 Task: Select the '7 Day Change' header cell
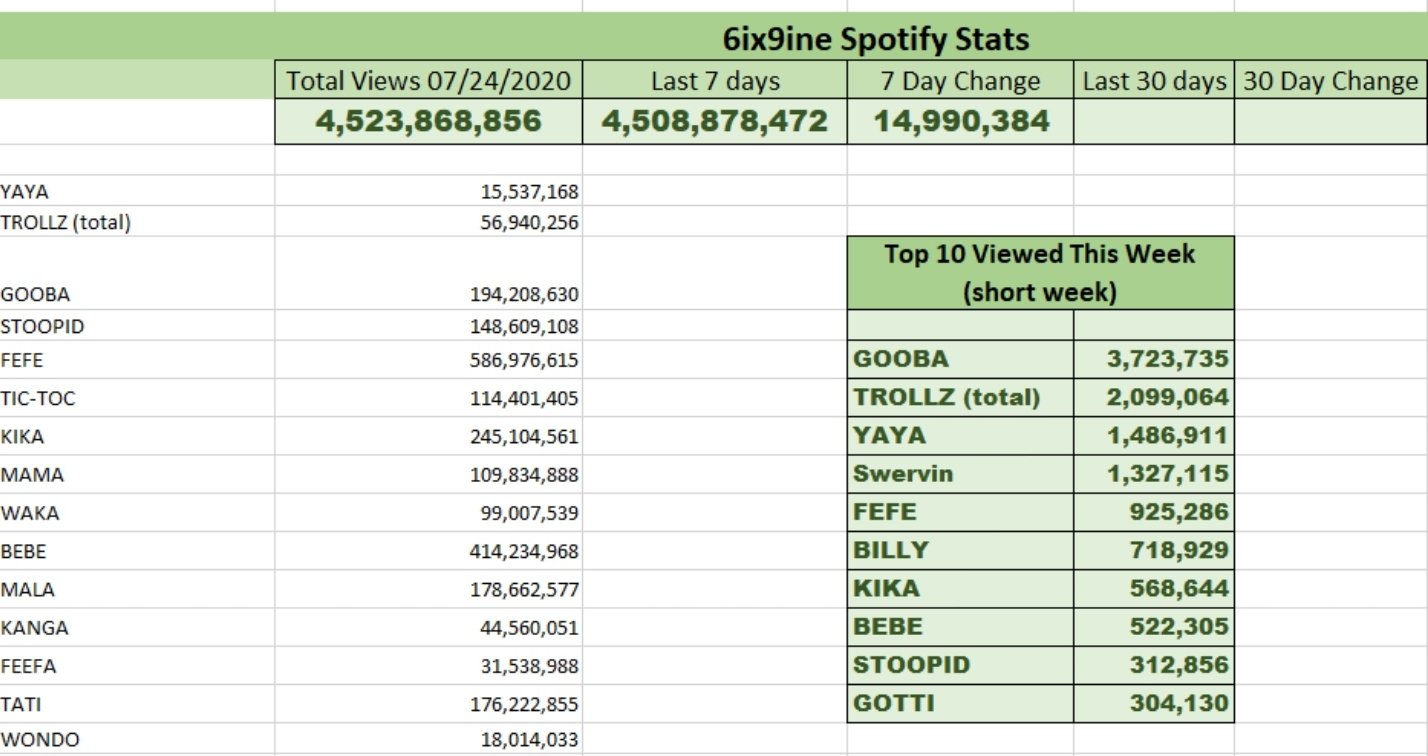[x=960, y=81]
